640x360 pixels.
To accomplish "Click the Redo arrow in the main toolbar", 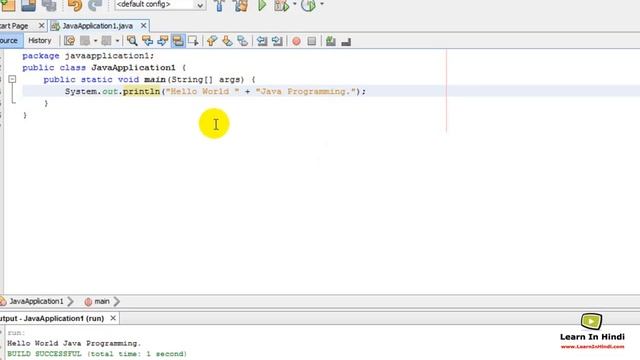I will 95,5.
